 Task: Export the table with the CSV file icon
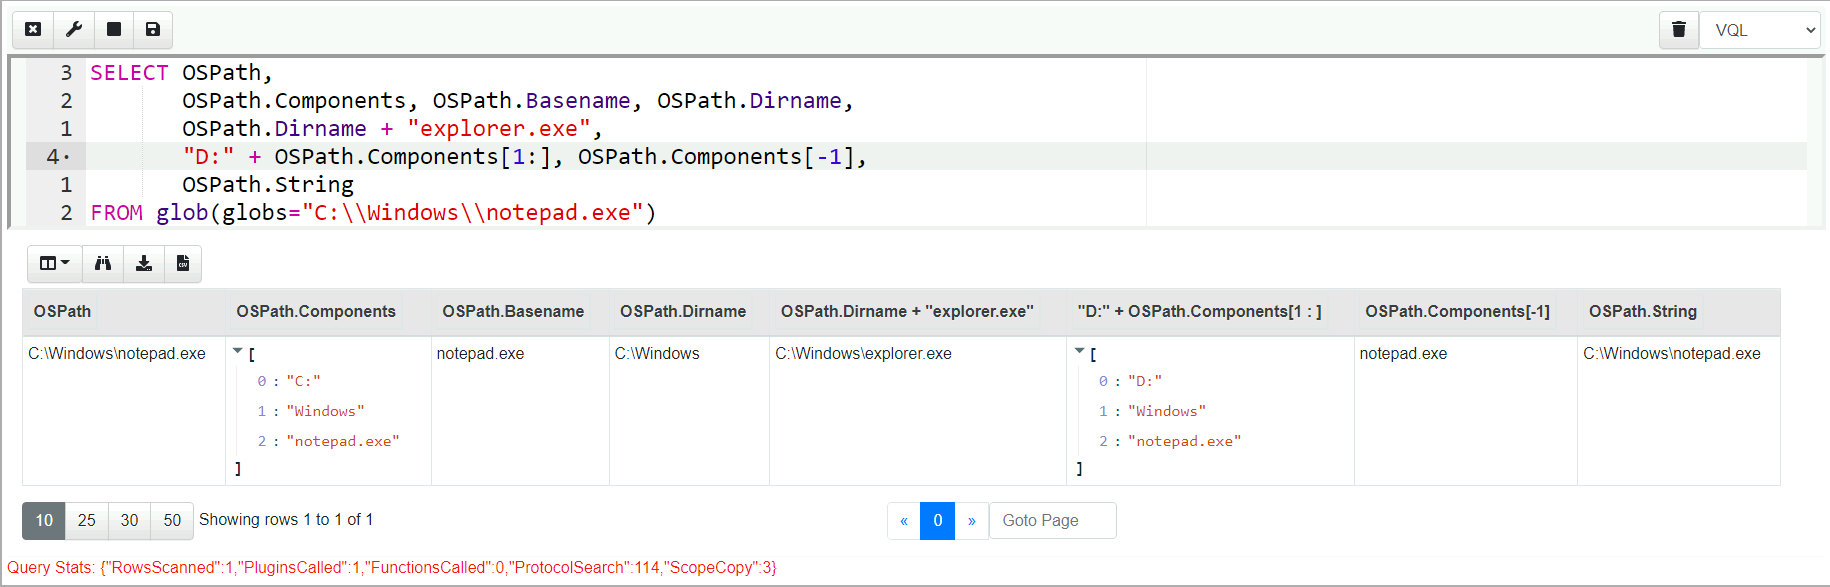coord(183,264)
